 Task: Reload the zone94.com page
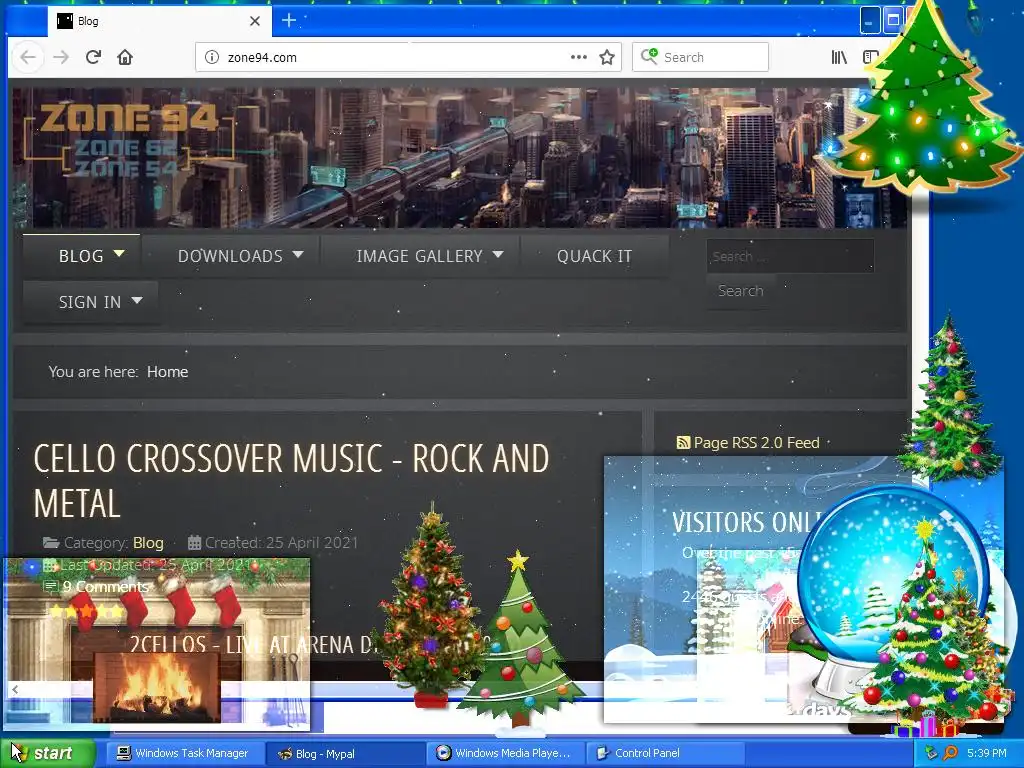(93, 57)
